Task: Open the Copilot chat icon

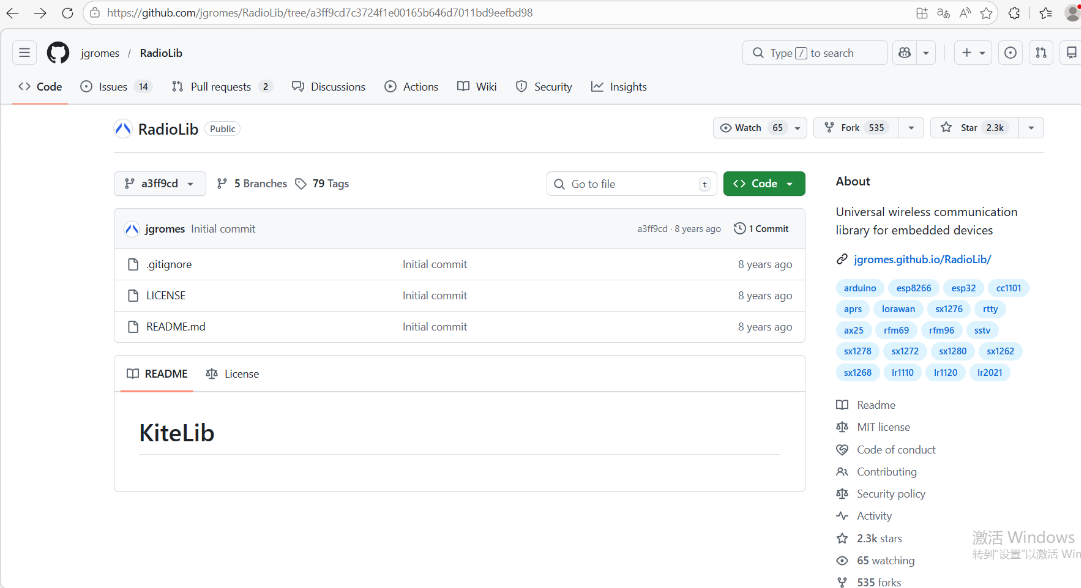Action: (905, 53)
